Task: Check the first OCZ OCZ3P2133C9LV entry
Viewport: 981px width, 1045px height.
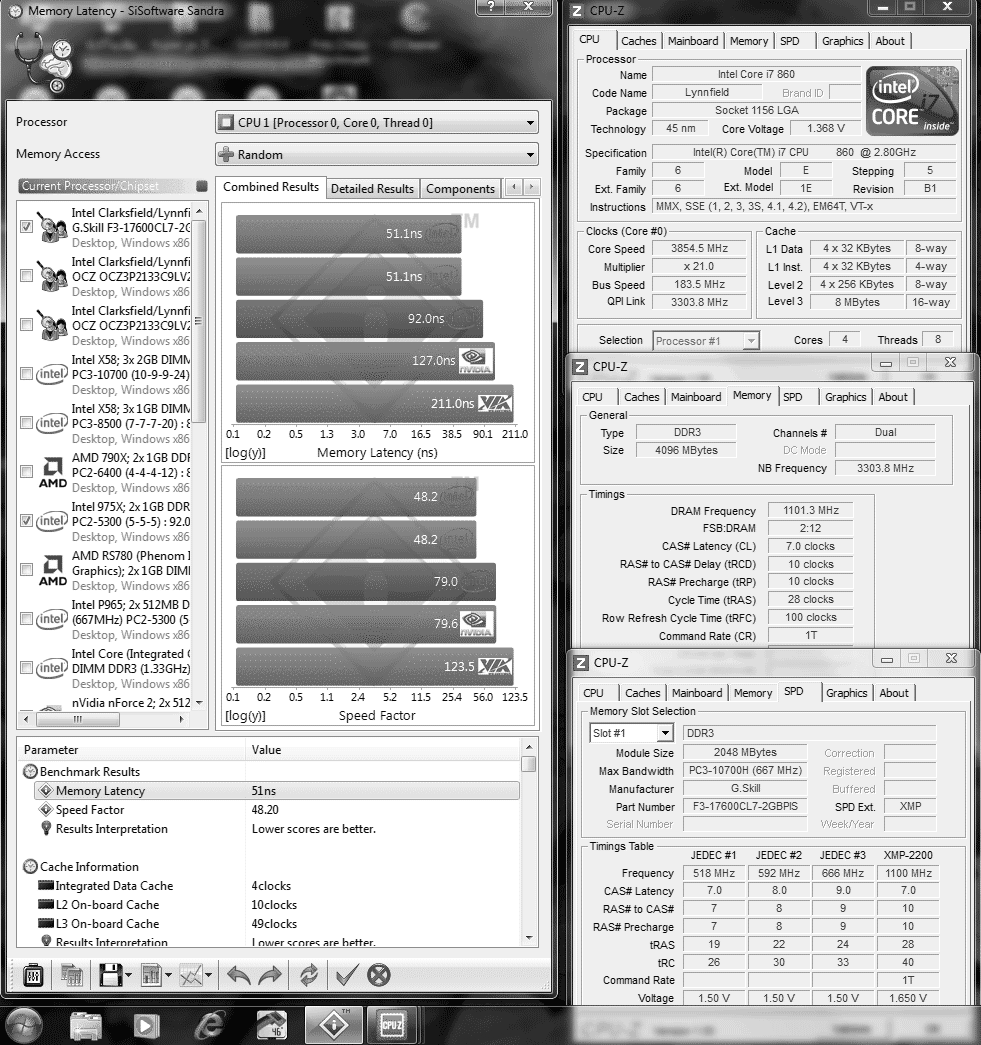Action: pos(26,275)
